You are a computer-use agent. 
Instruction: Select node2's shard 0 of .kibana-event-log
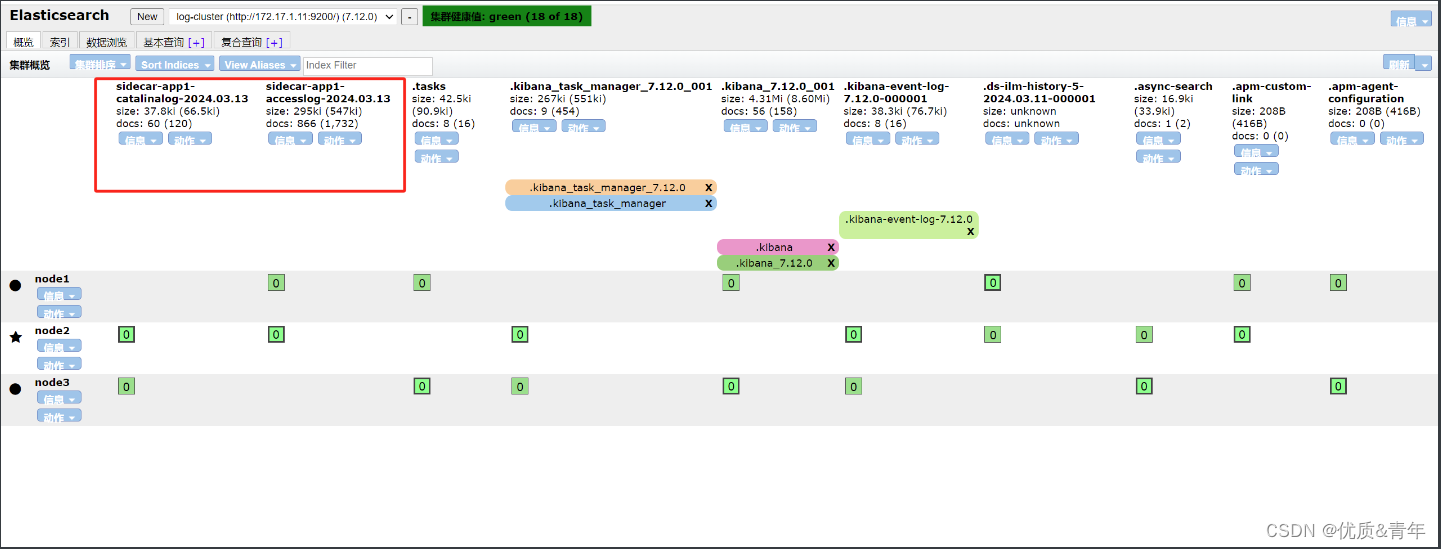(x=853, y=334)
